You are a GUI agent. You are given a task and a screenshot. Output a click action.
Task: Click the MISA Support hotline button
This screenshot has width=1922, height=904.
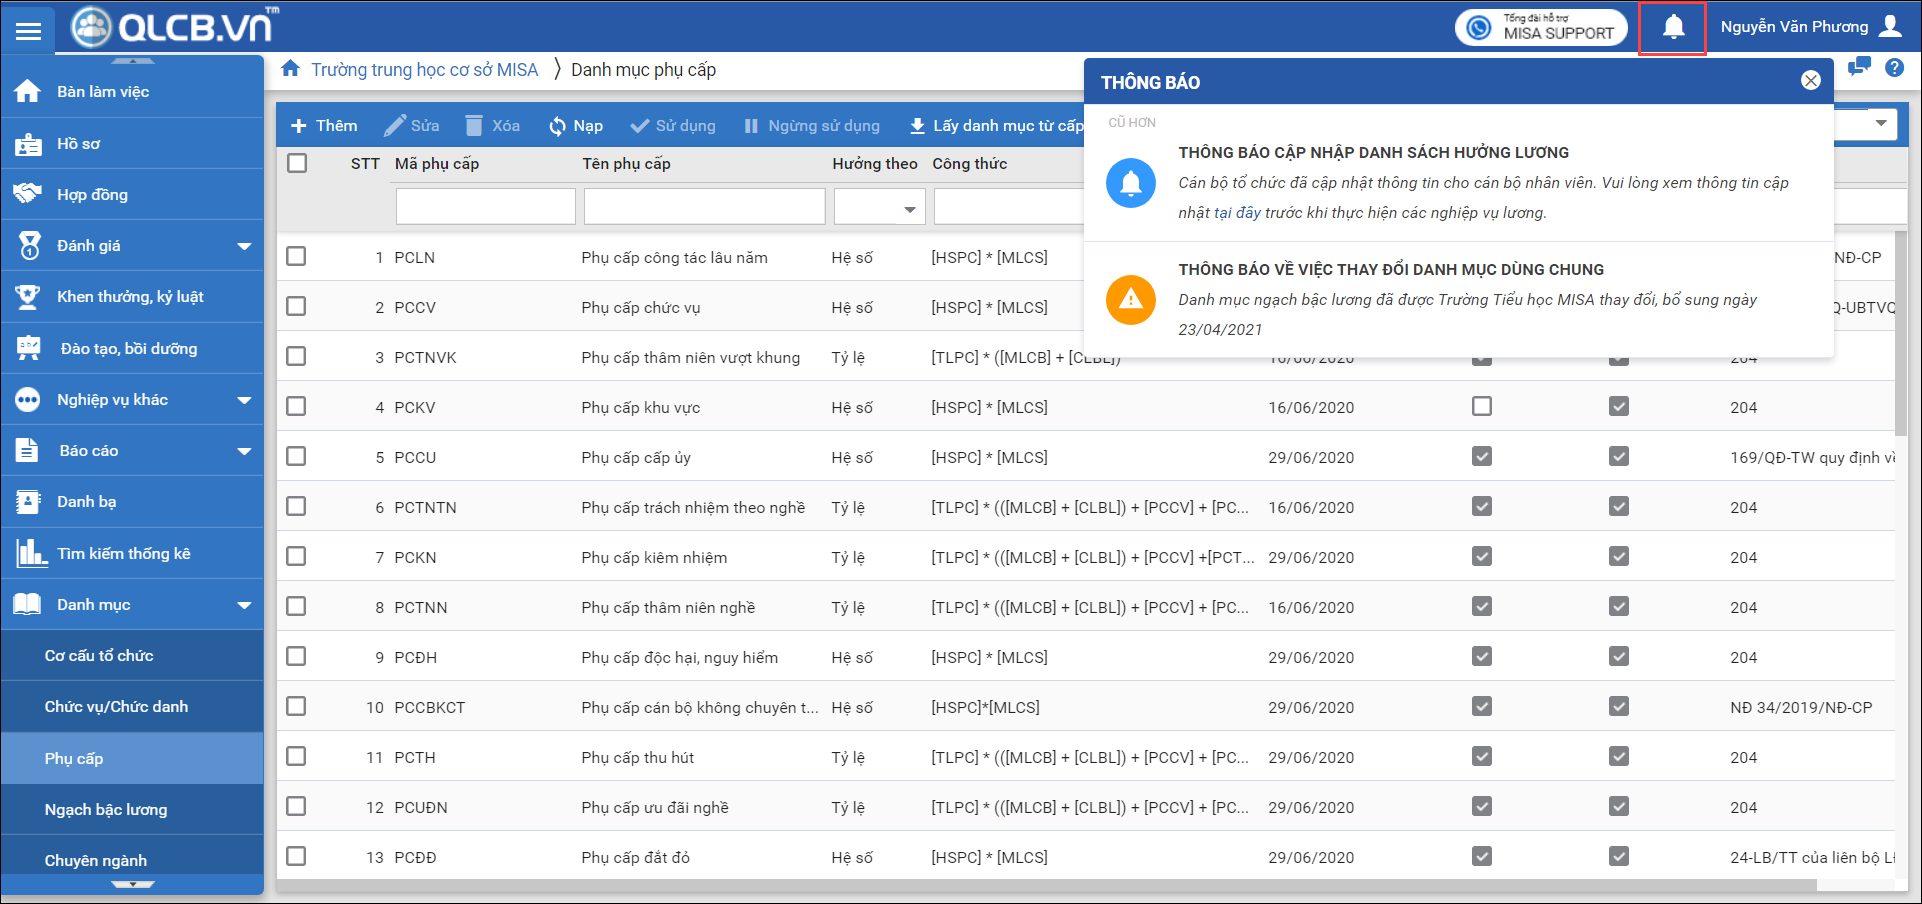point(1541,27)
